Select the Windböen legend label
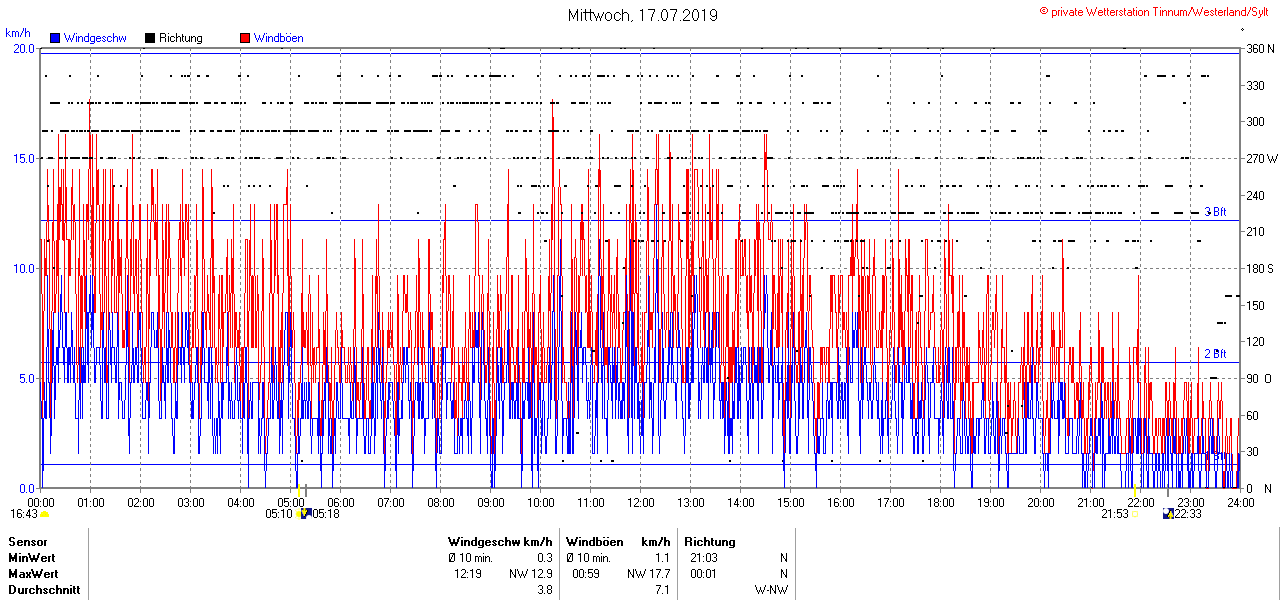1280x600 pixels. pyautogui.click(x=278, y=38)
